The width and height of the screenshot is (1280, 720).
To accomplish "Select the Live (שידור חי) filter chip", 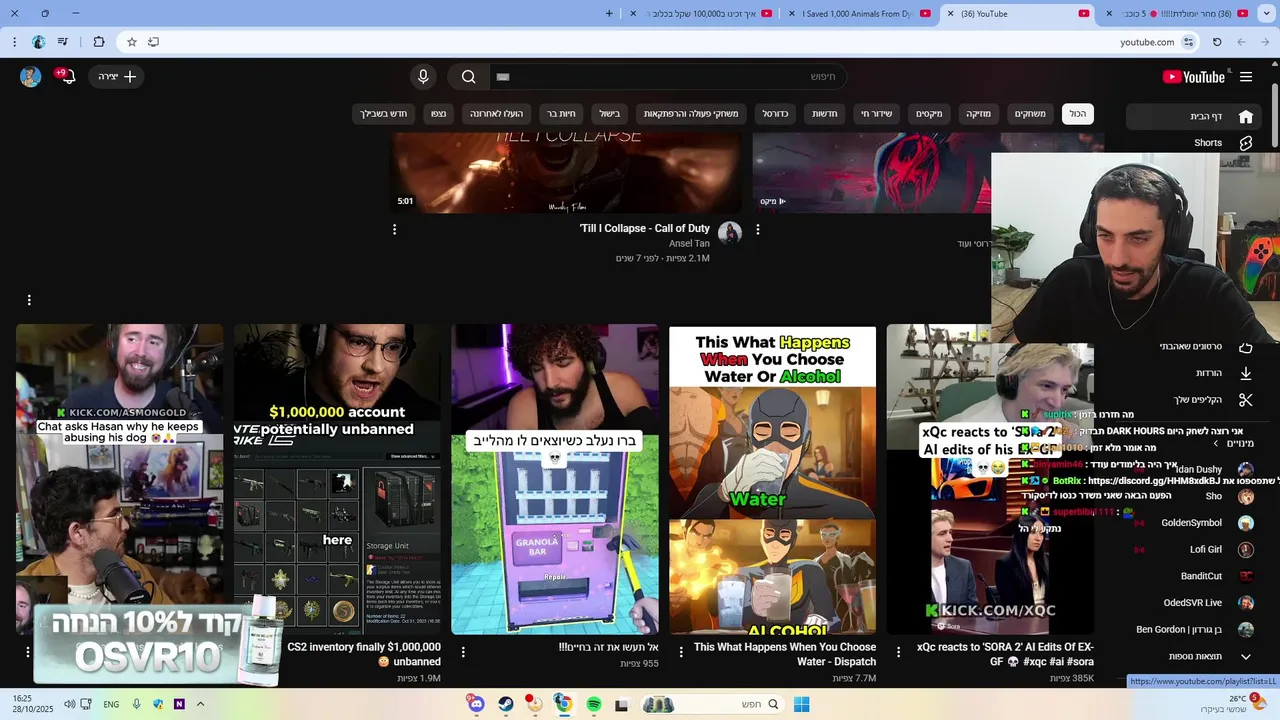I will pos(877,114).
